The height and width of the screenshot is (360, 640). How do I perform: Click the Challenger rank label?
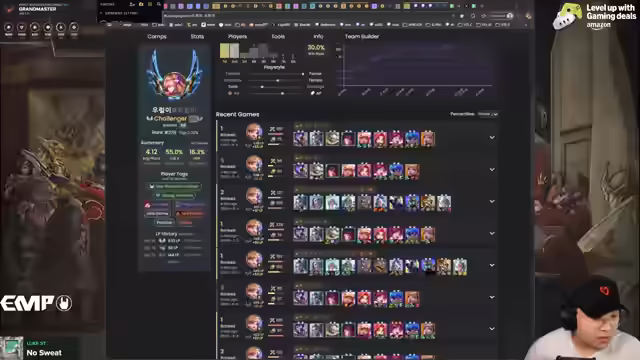coord(170,118)
